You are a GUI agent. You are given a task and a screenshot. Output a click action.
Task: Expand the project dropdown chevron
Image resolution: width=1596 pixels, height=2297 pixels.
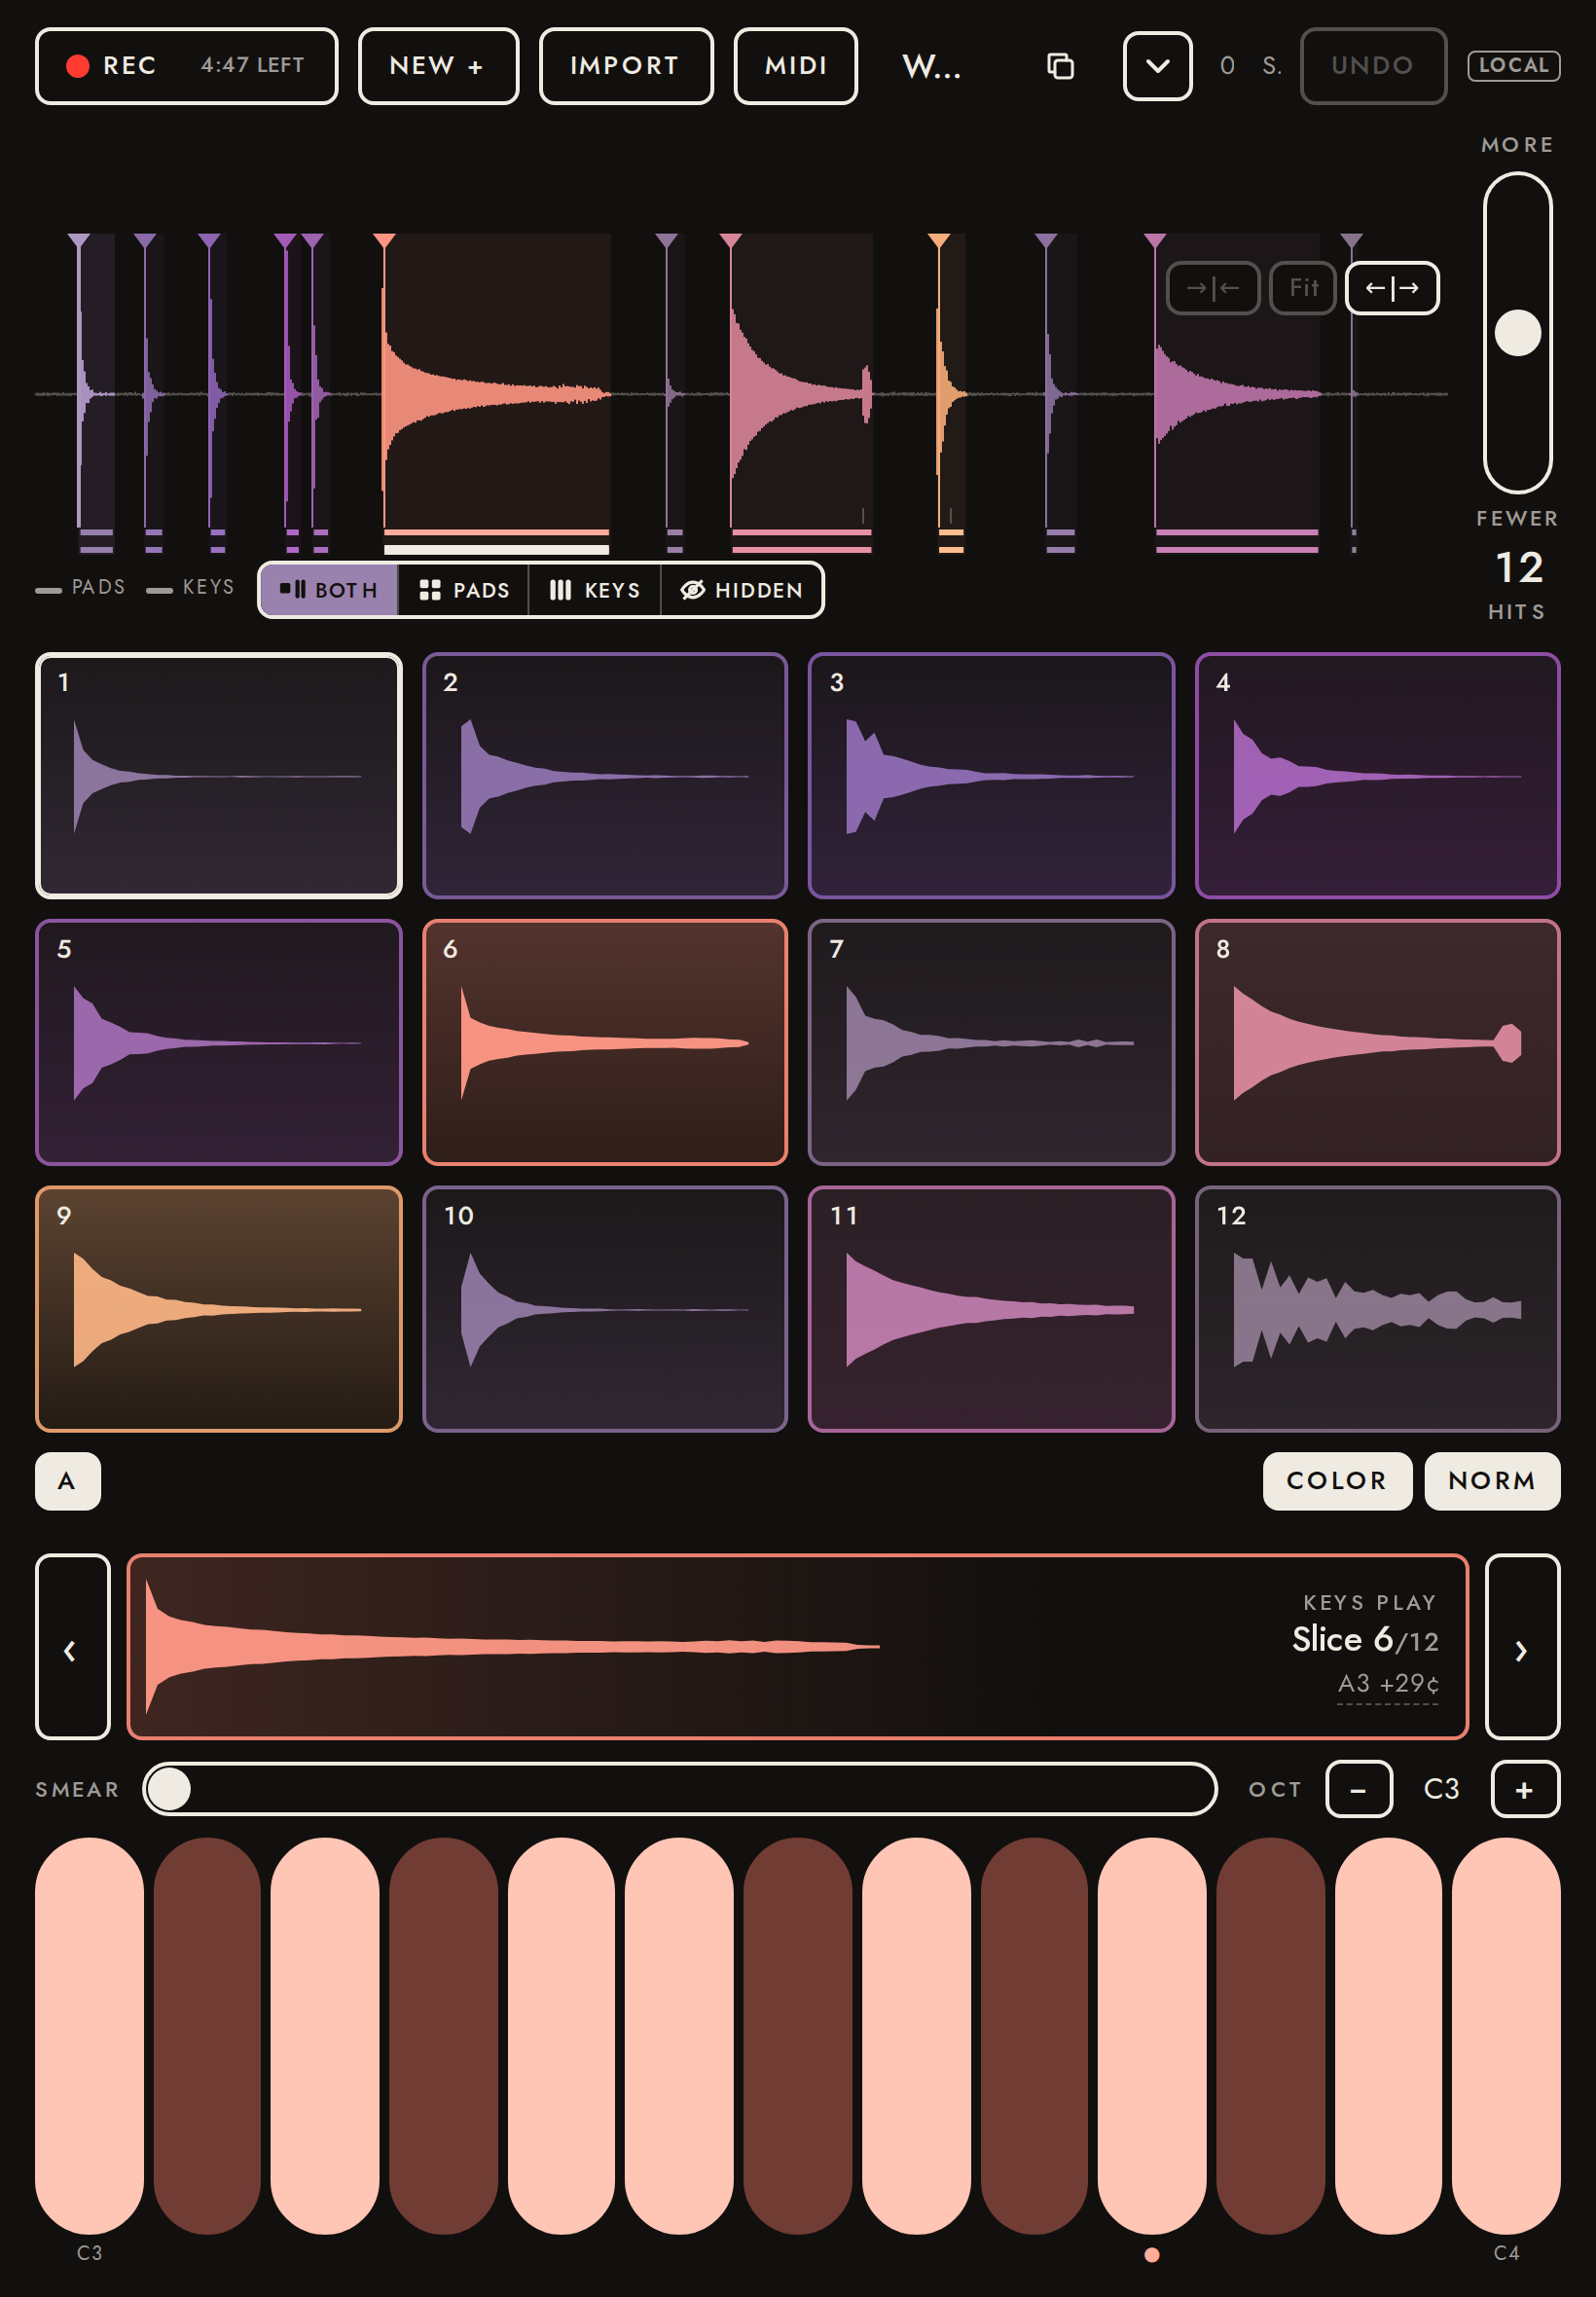[1157, 66]
